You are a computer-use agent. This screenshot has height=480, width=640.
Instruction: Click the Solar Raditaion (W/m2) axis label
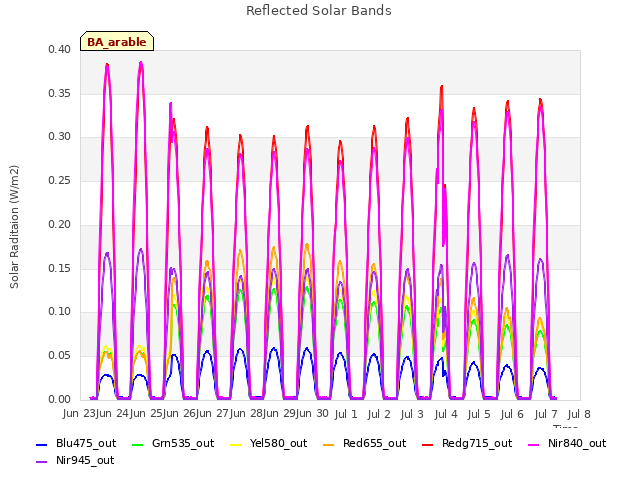(14, 227)
